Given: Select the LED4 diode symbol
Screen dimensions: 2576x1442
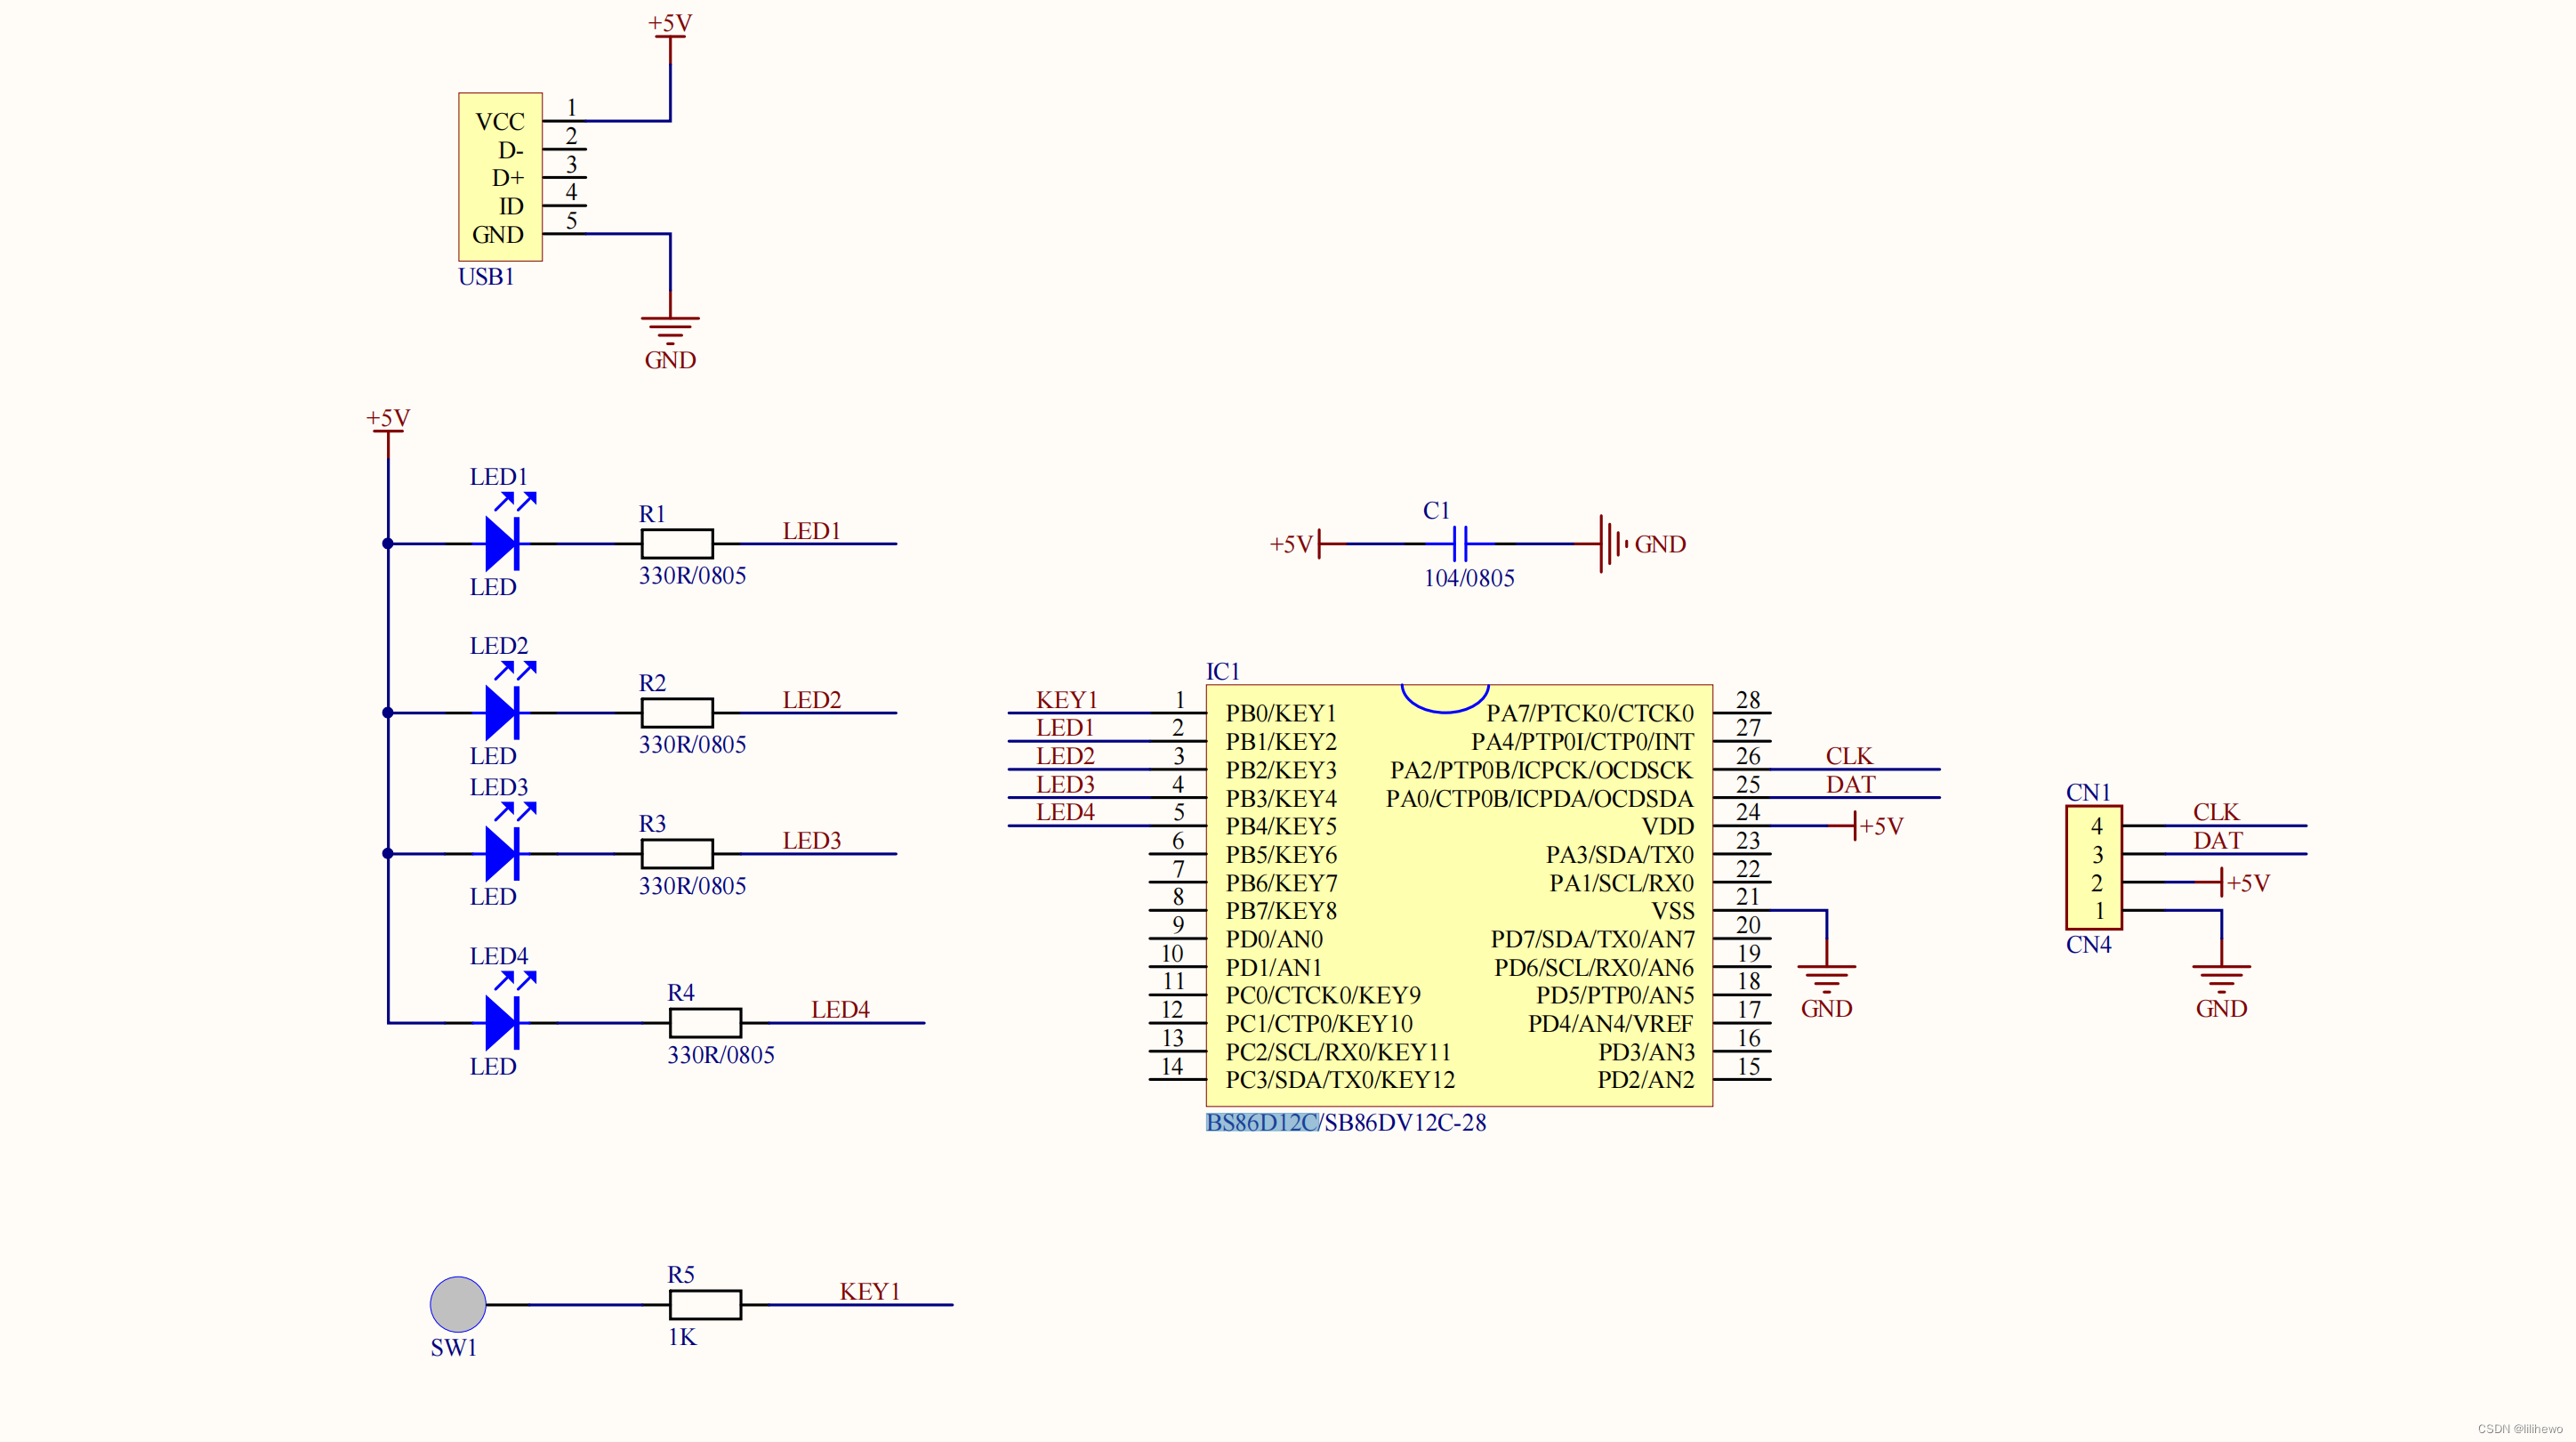Looking at the screenshot, I should coord(501,1022).
